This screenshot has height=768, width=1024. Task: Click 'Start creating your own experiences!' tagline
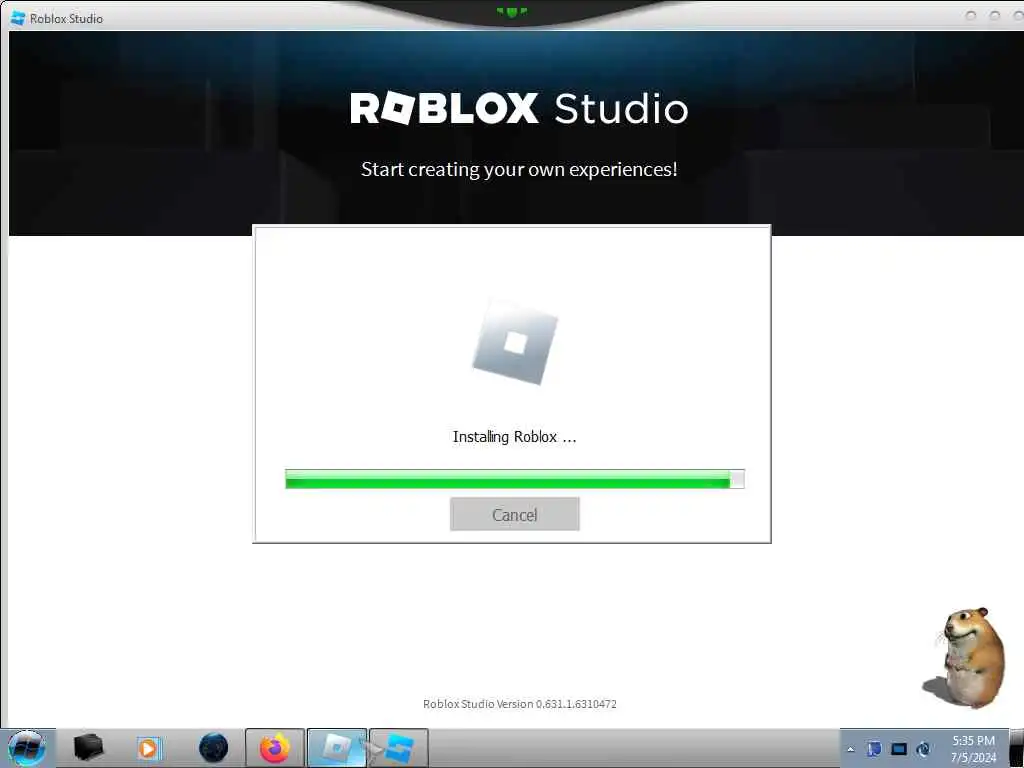[x=519, y=169]
